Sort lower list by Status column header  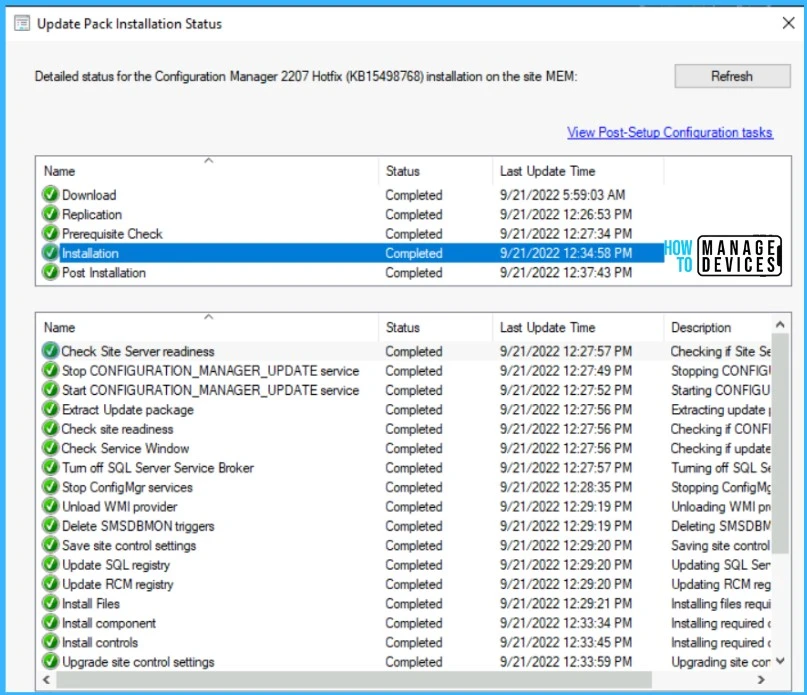coord(435,327)
